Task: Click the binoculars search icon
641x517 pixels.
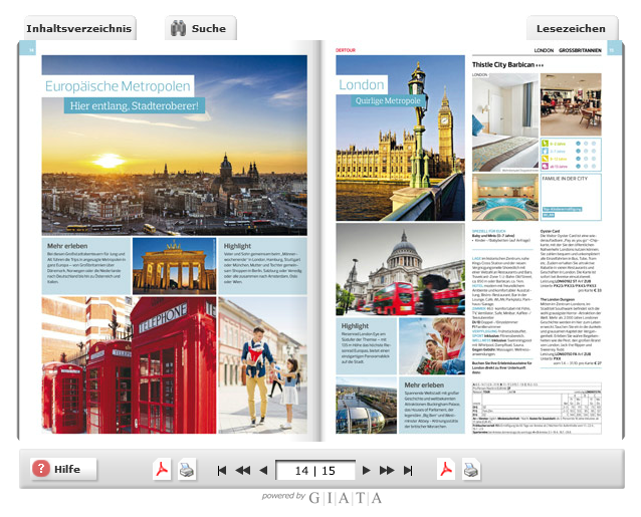Action: [x=178, y=28]
